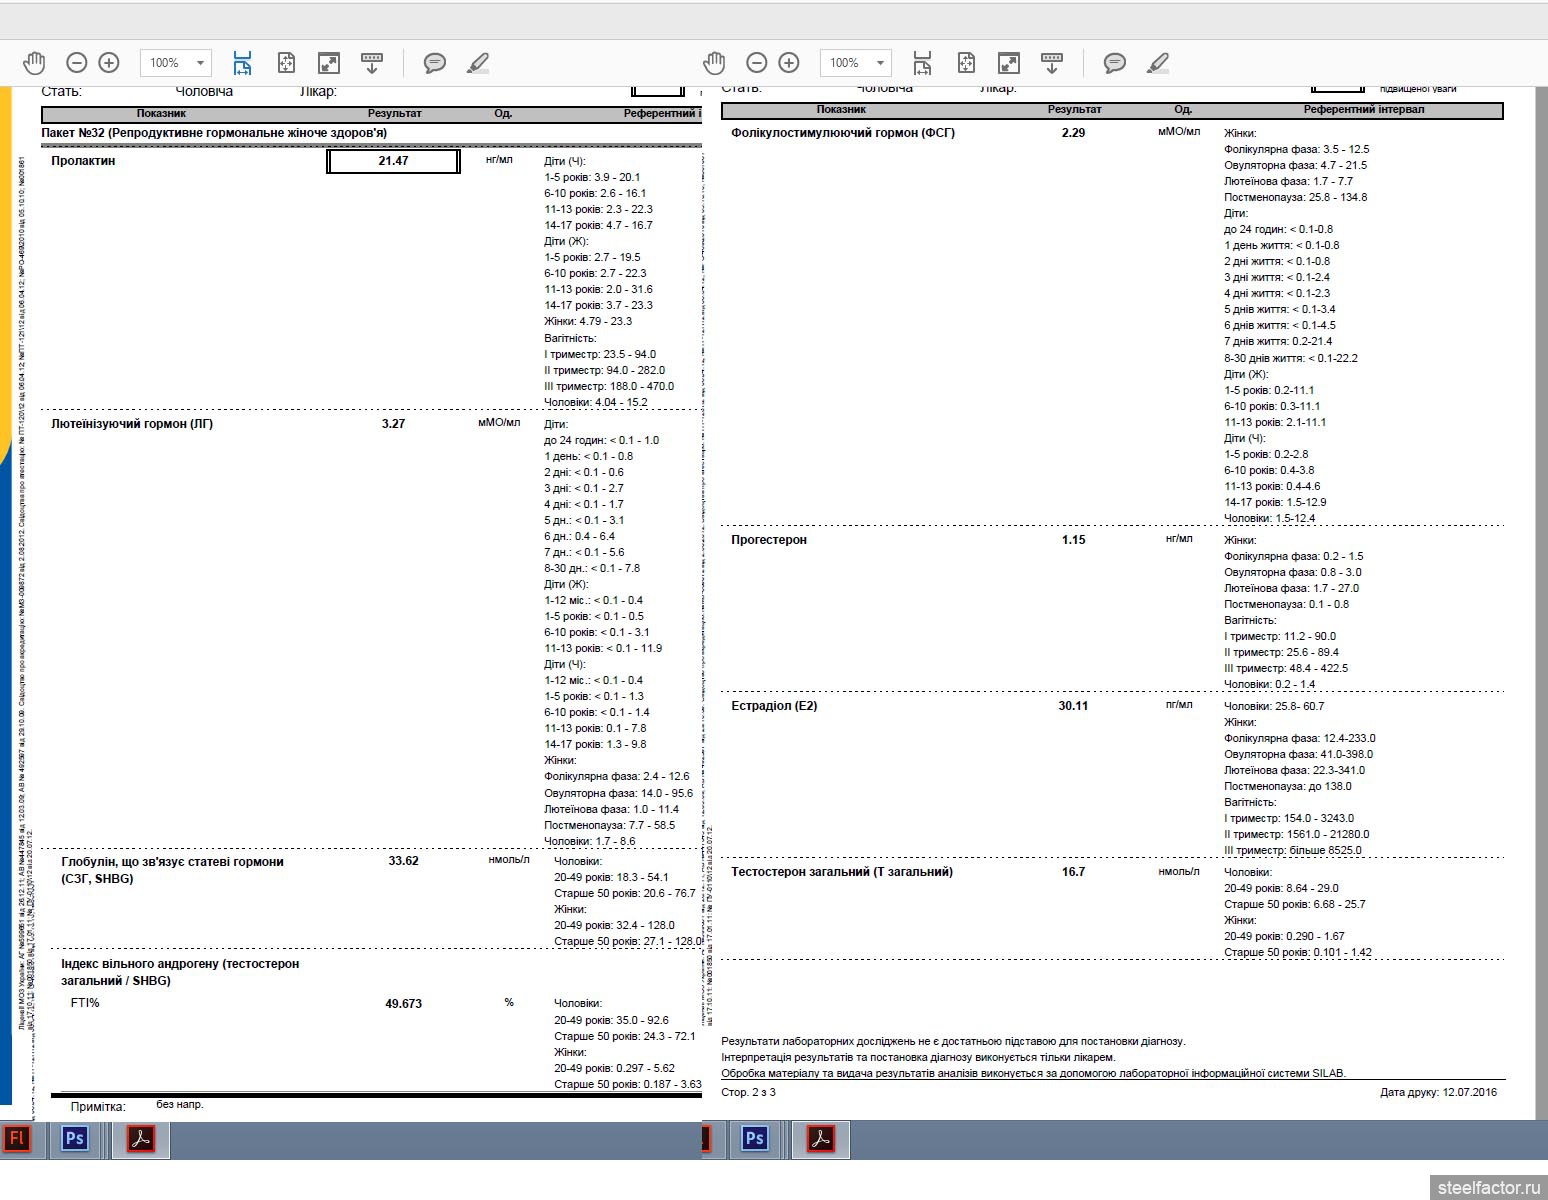Click "Фолікулостимулюючий гормон (ФСГ)" label

tap(843, 133)
